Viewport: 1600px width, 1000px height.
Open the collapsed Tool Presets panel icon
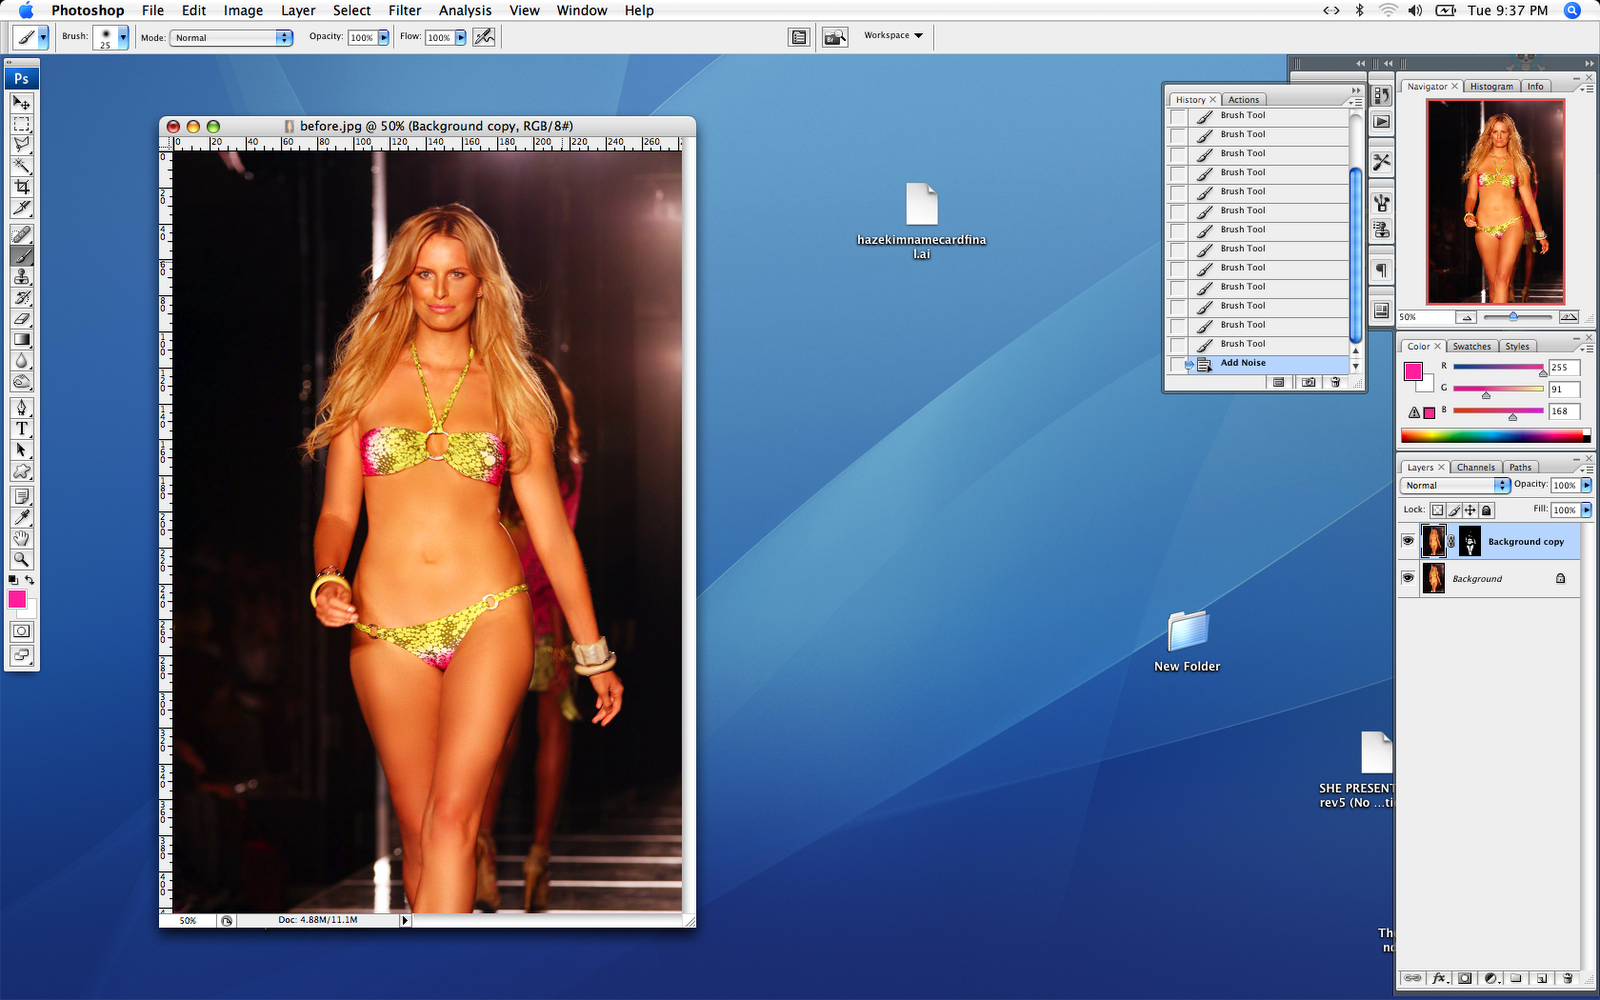pyautogui.click(x=1382, y=161)
